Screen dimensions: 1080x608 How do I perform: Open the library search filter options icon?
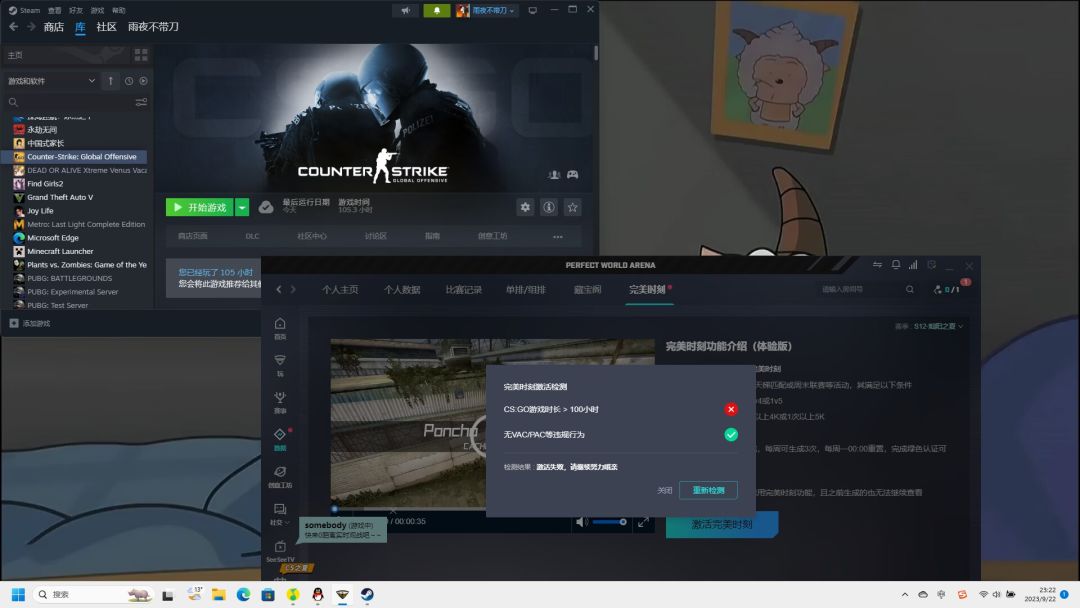pos(141,102)
